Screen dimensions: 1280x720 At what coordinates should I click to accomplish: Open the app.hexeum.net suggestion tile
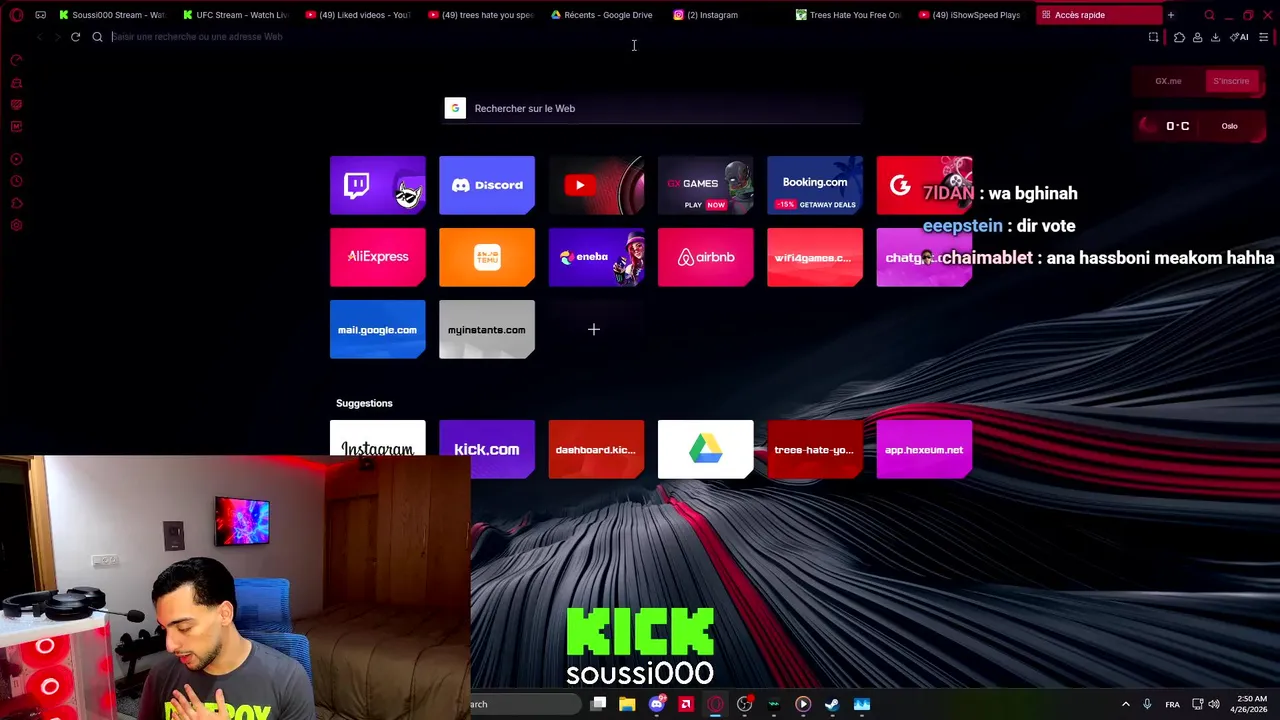point(924,449)
